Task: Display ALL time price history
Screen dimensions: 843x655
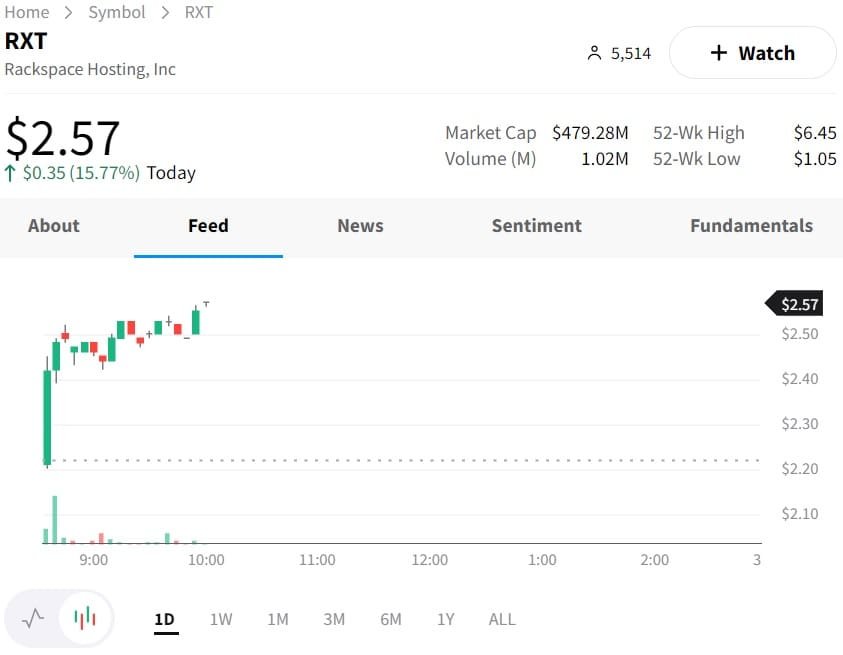Action: [x=502, y=619]
